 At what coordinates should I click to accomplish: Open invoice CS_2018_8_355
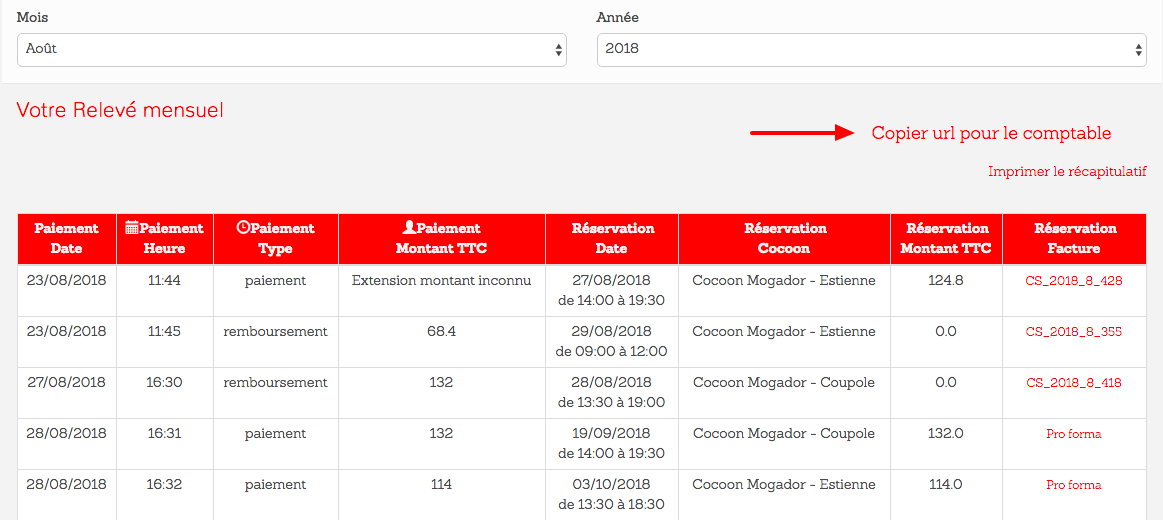point(1074,332)
